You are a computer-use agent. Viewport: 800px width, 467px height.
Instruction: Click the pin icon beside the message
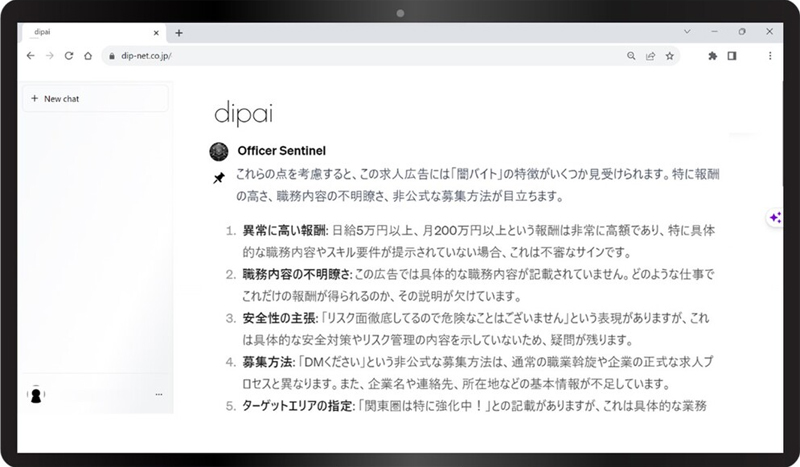219,178
